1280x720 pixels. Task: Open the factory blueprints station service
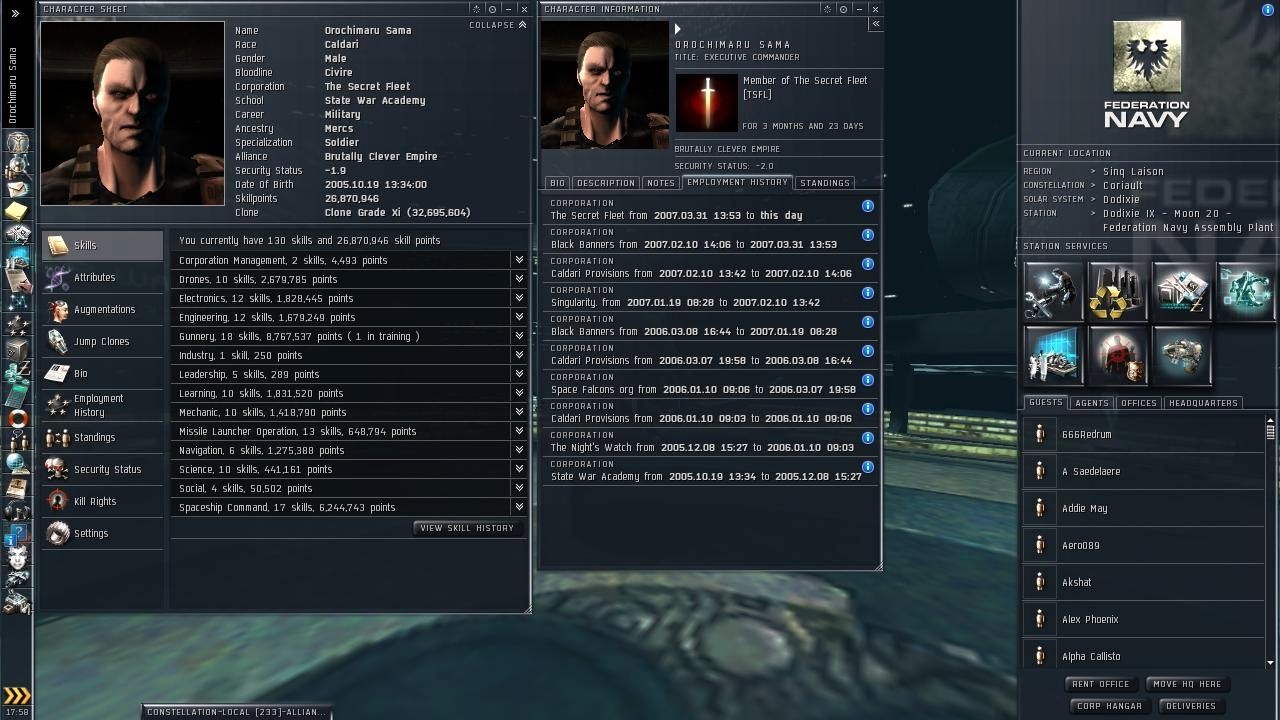point(1181,291)
